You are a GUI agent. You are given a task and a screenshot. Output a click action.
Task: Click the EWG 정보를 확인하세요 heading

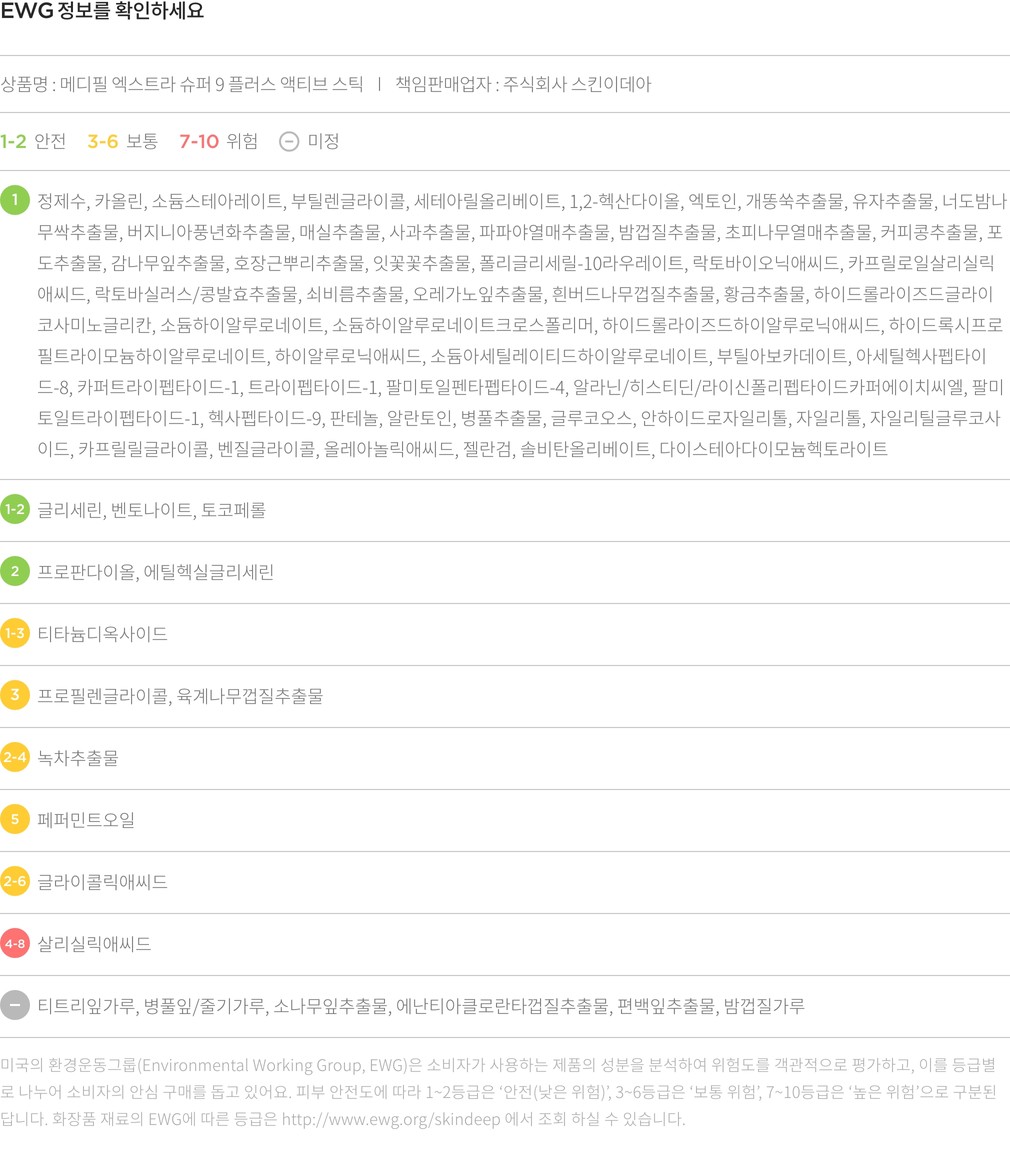click(102, 12)
